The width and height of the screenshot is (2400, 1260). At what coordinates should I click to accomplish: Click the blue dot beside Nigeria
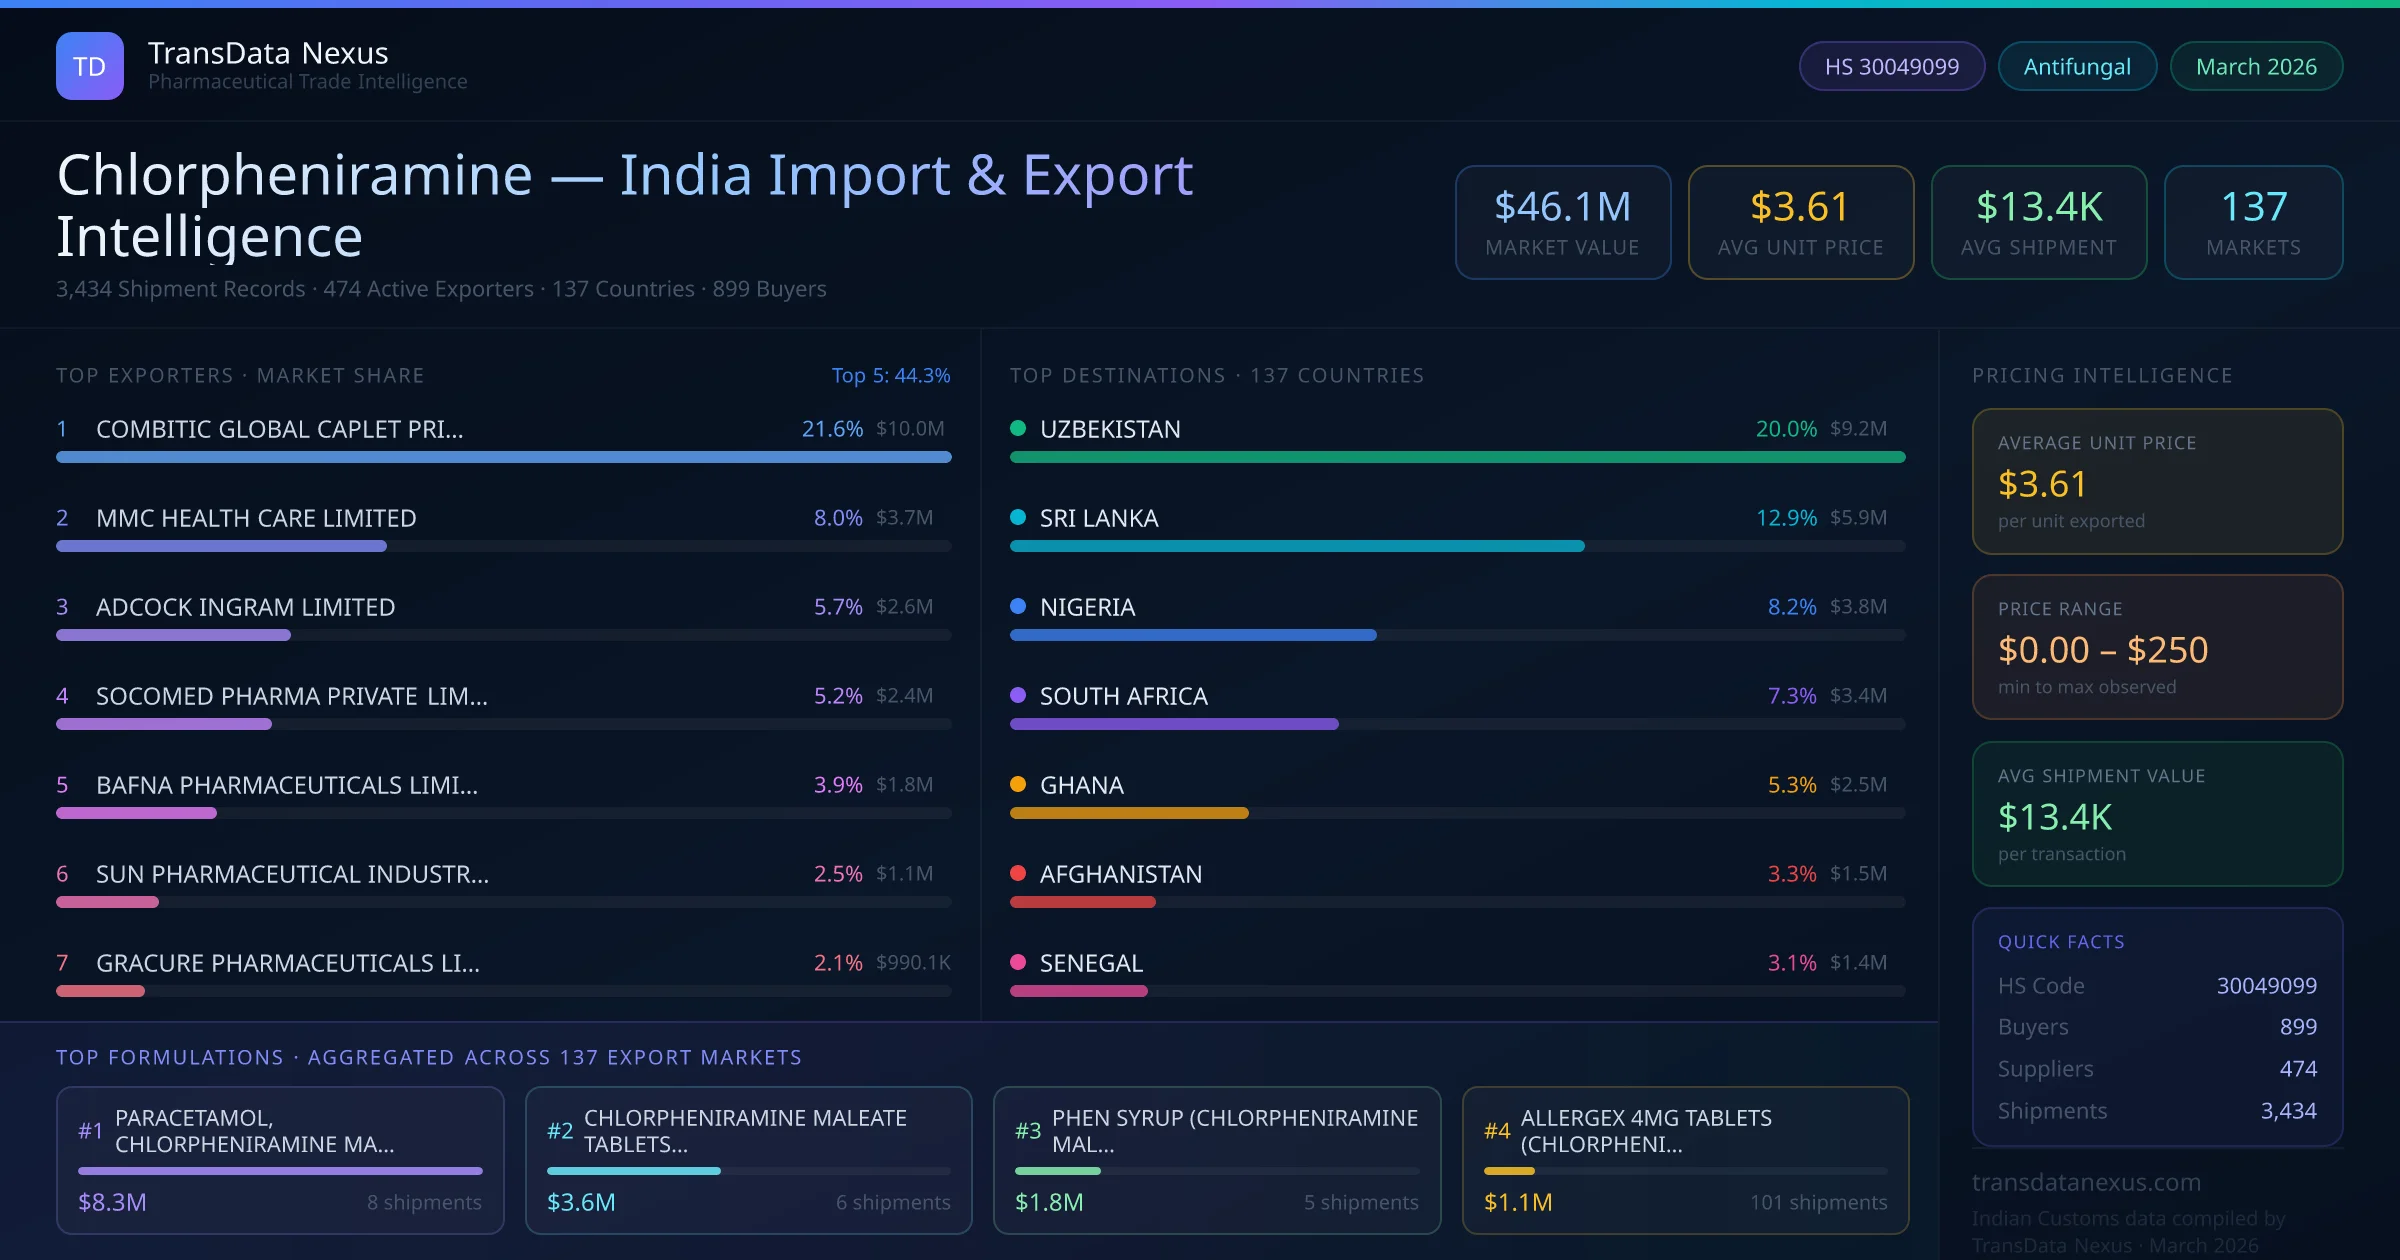click(x=1018, y=606)
